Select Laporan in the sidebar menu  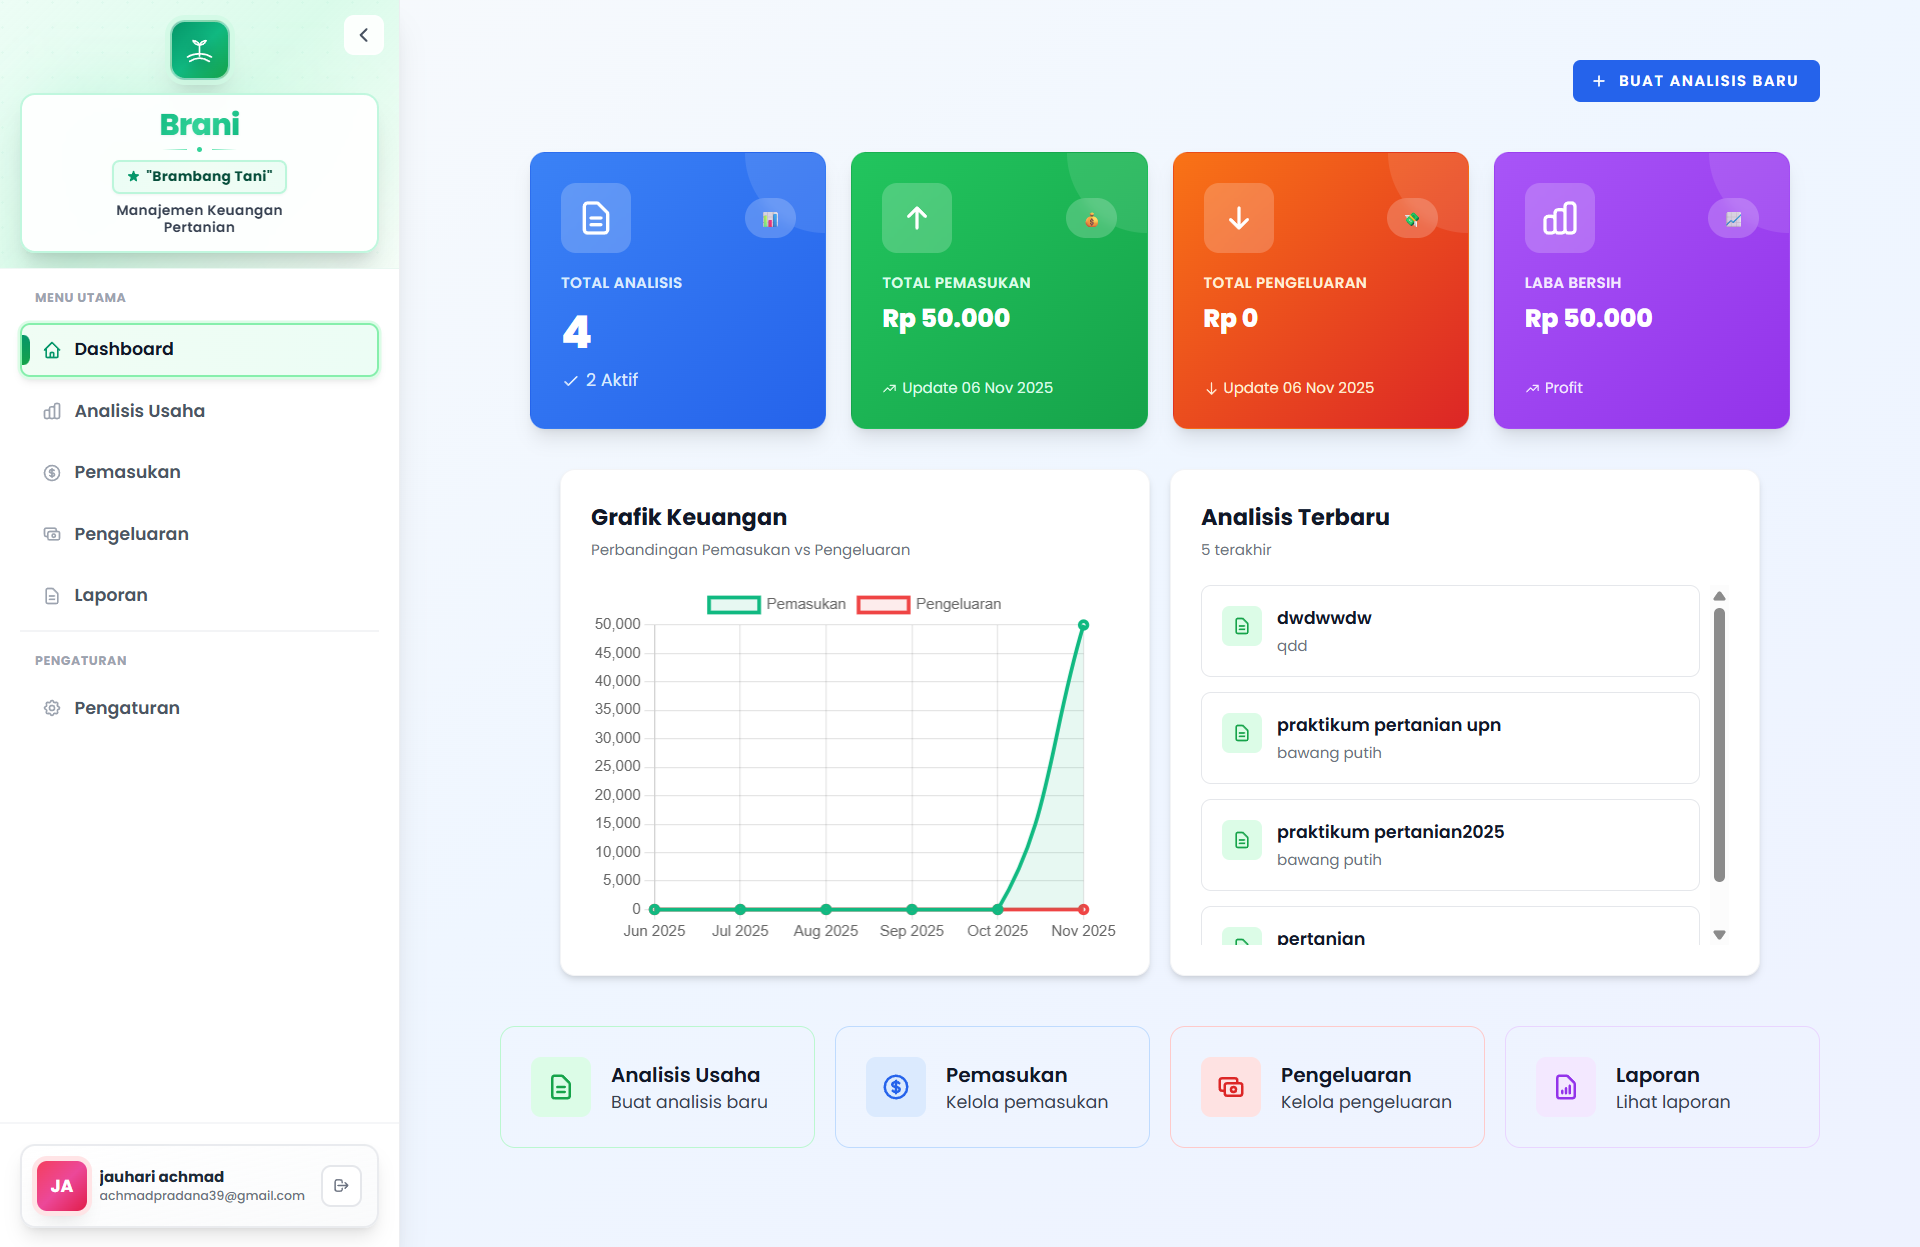point(110,595)
